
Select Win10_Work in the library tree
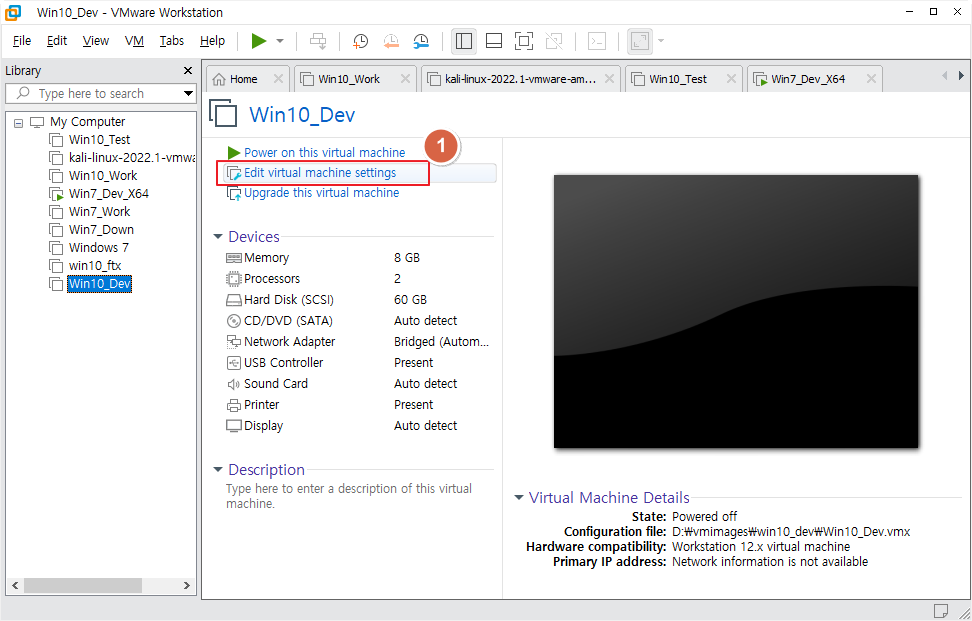103,175
